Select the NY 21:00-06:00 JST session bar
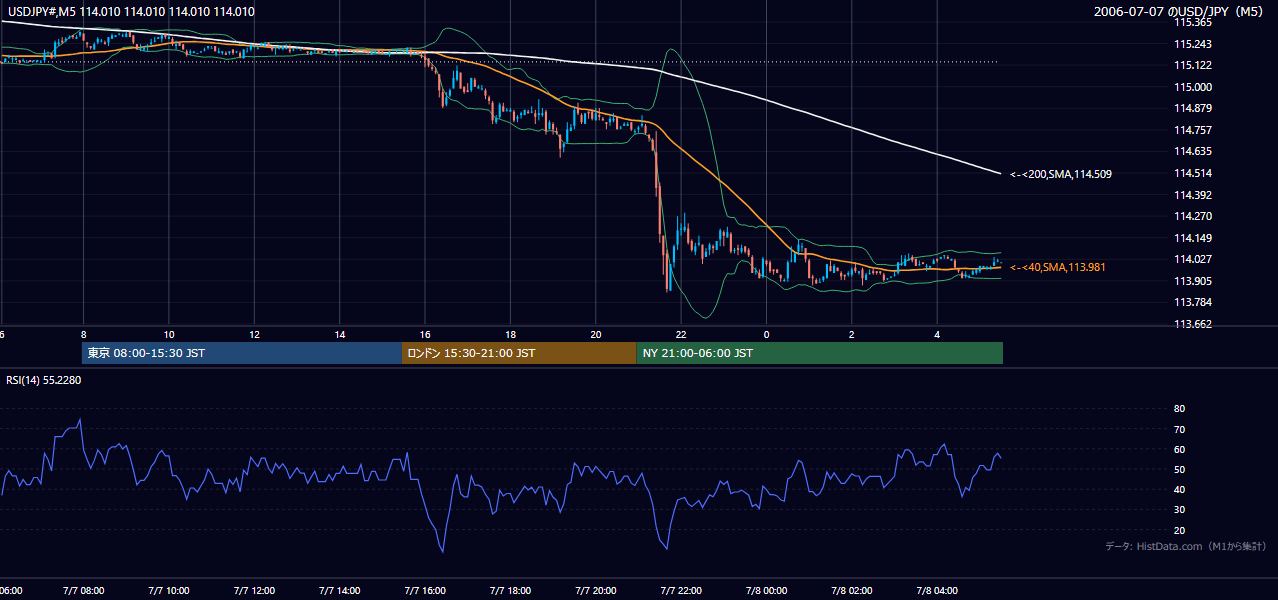1278x600 pixels. (819, 353)
